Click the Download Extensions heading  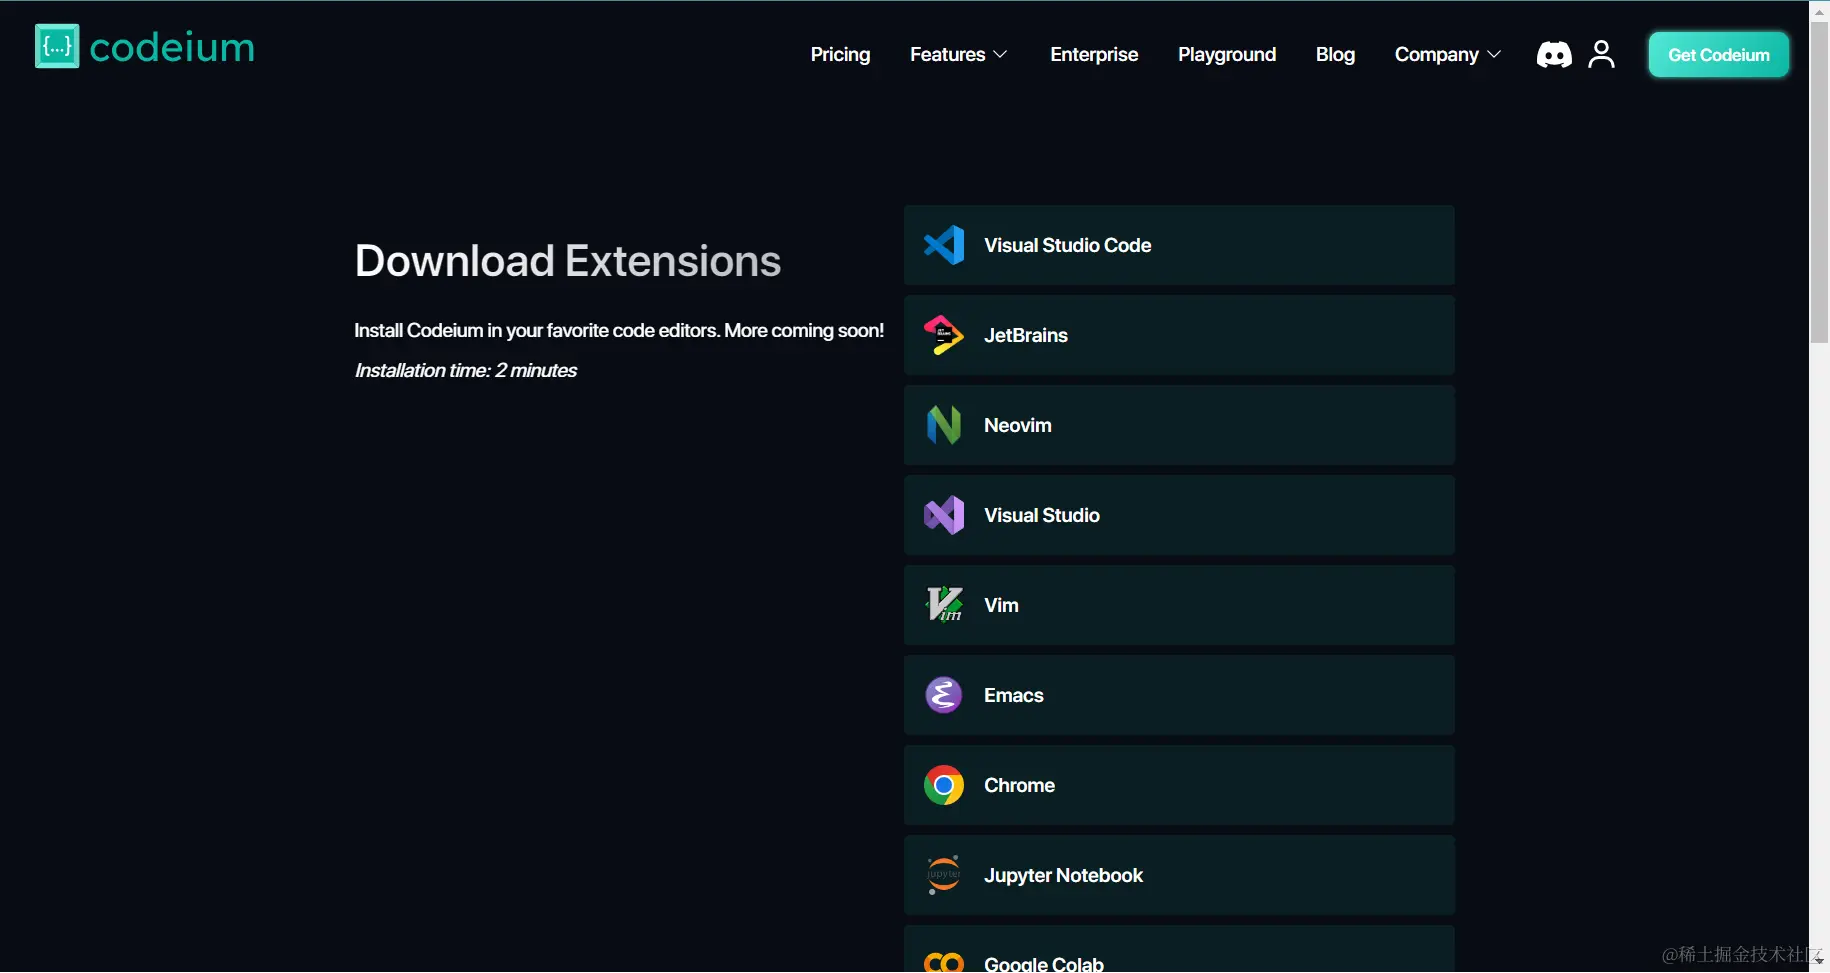pos(568,261)
